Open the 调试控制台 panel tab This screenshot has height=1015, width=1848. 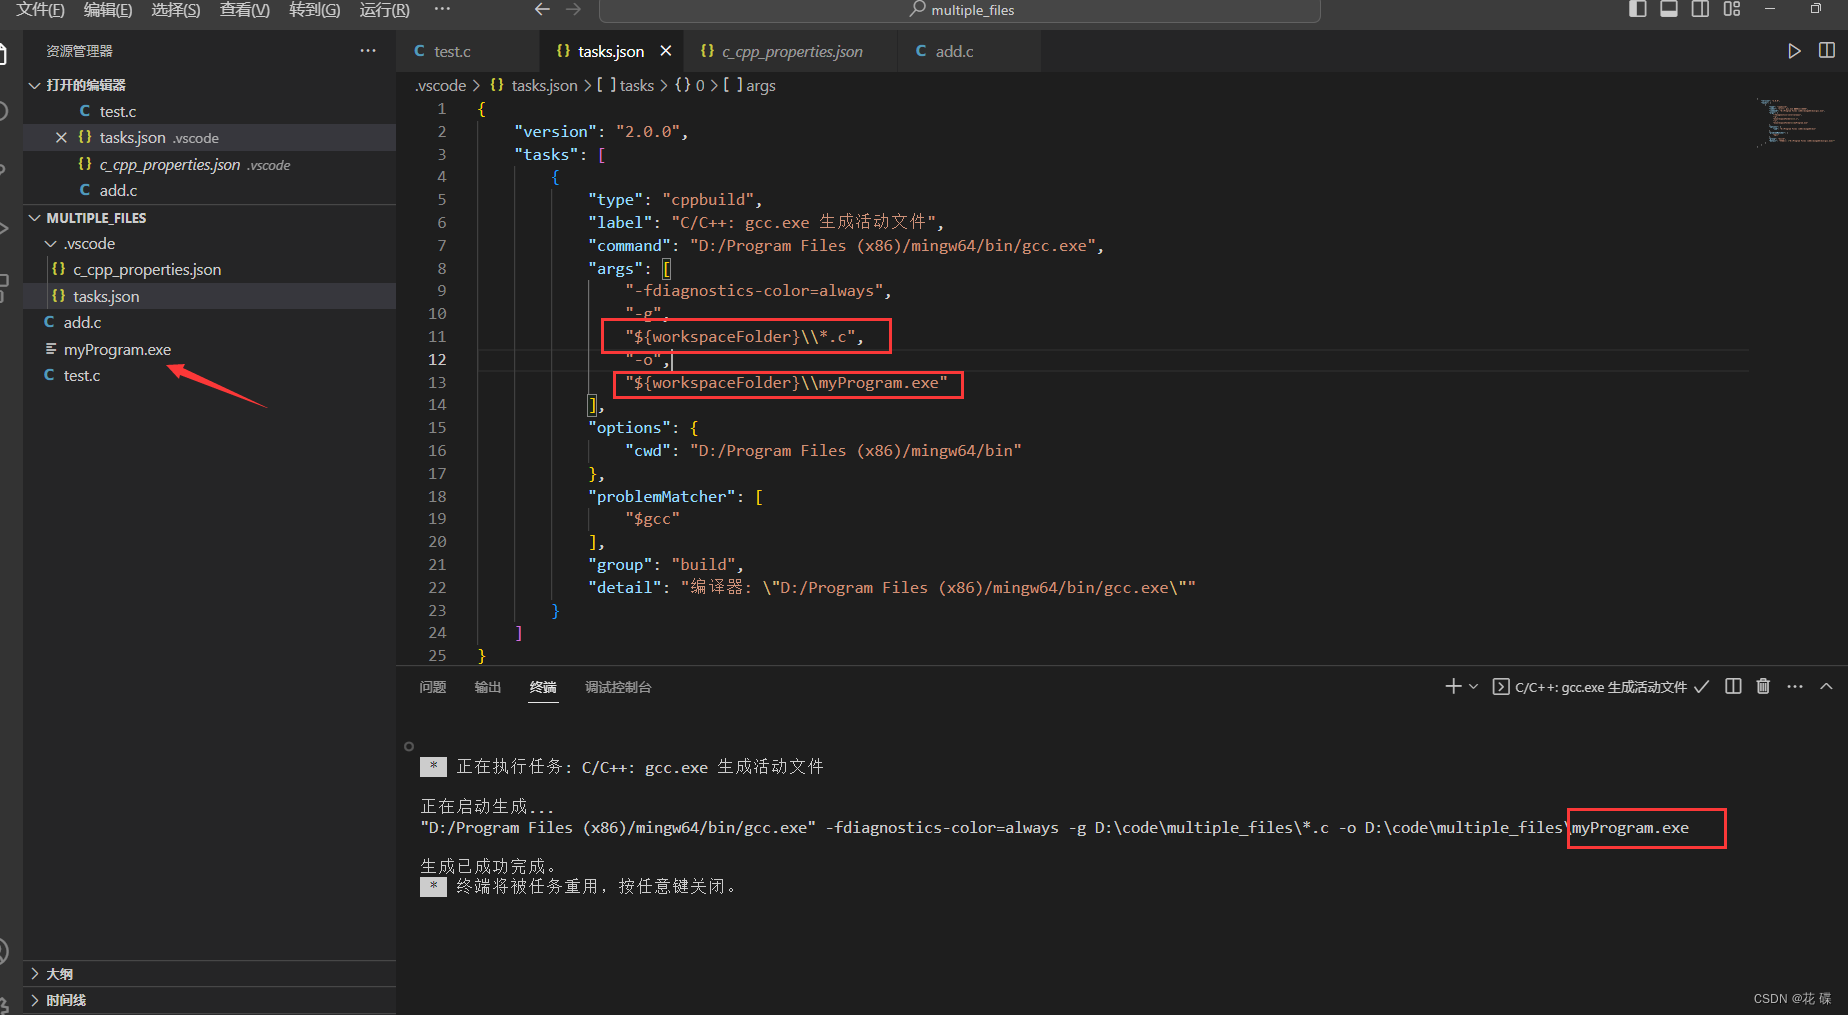(x=618, y=687)
